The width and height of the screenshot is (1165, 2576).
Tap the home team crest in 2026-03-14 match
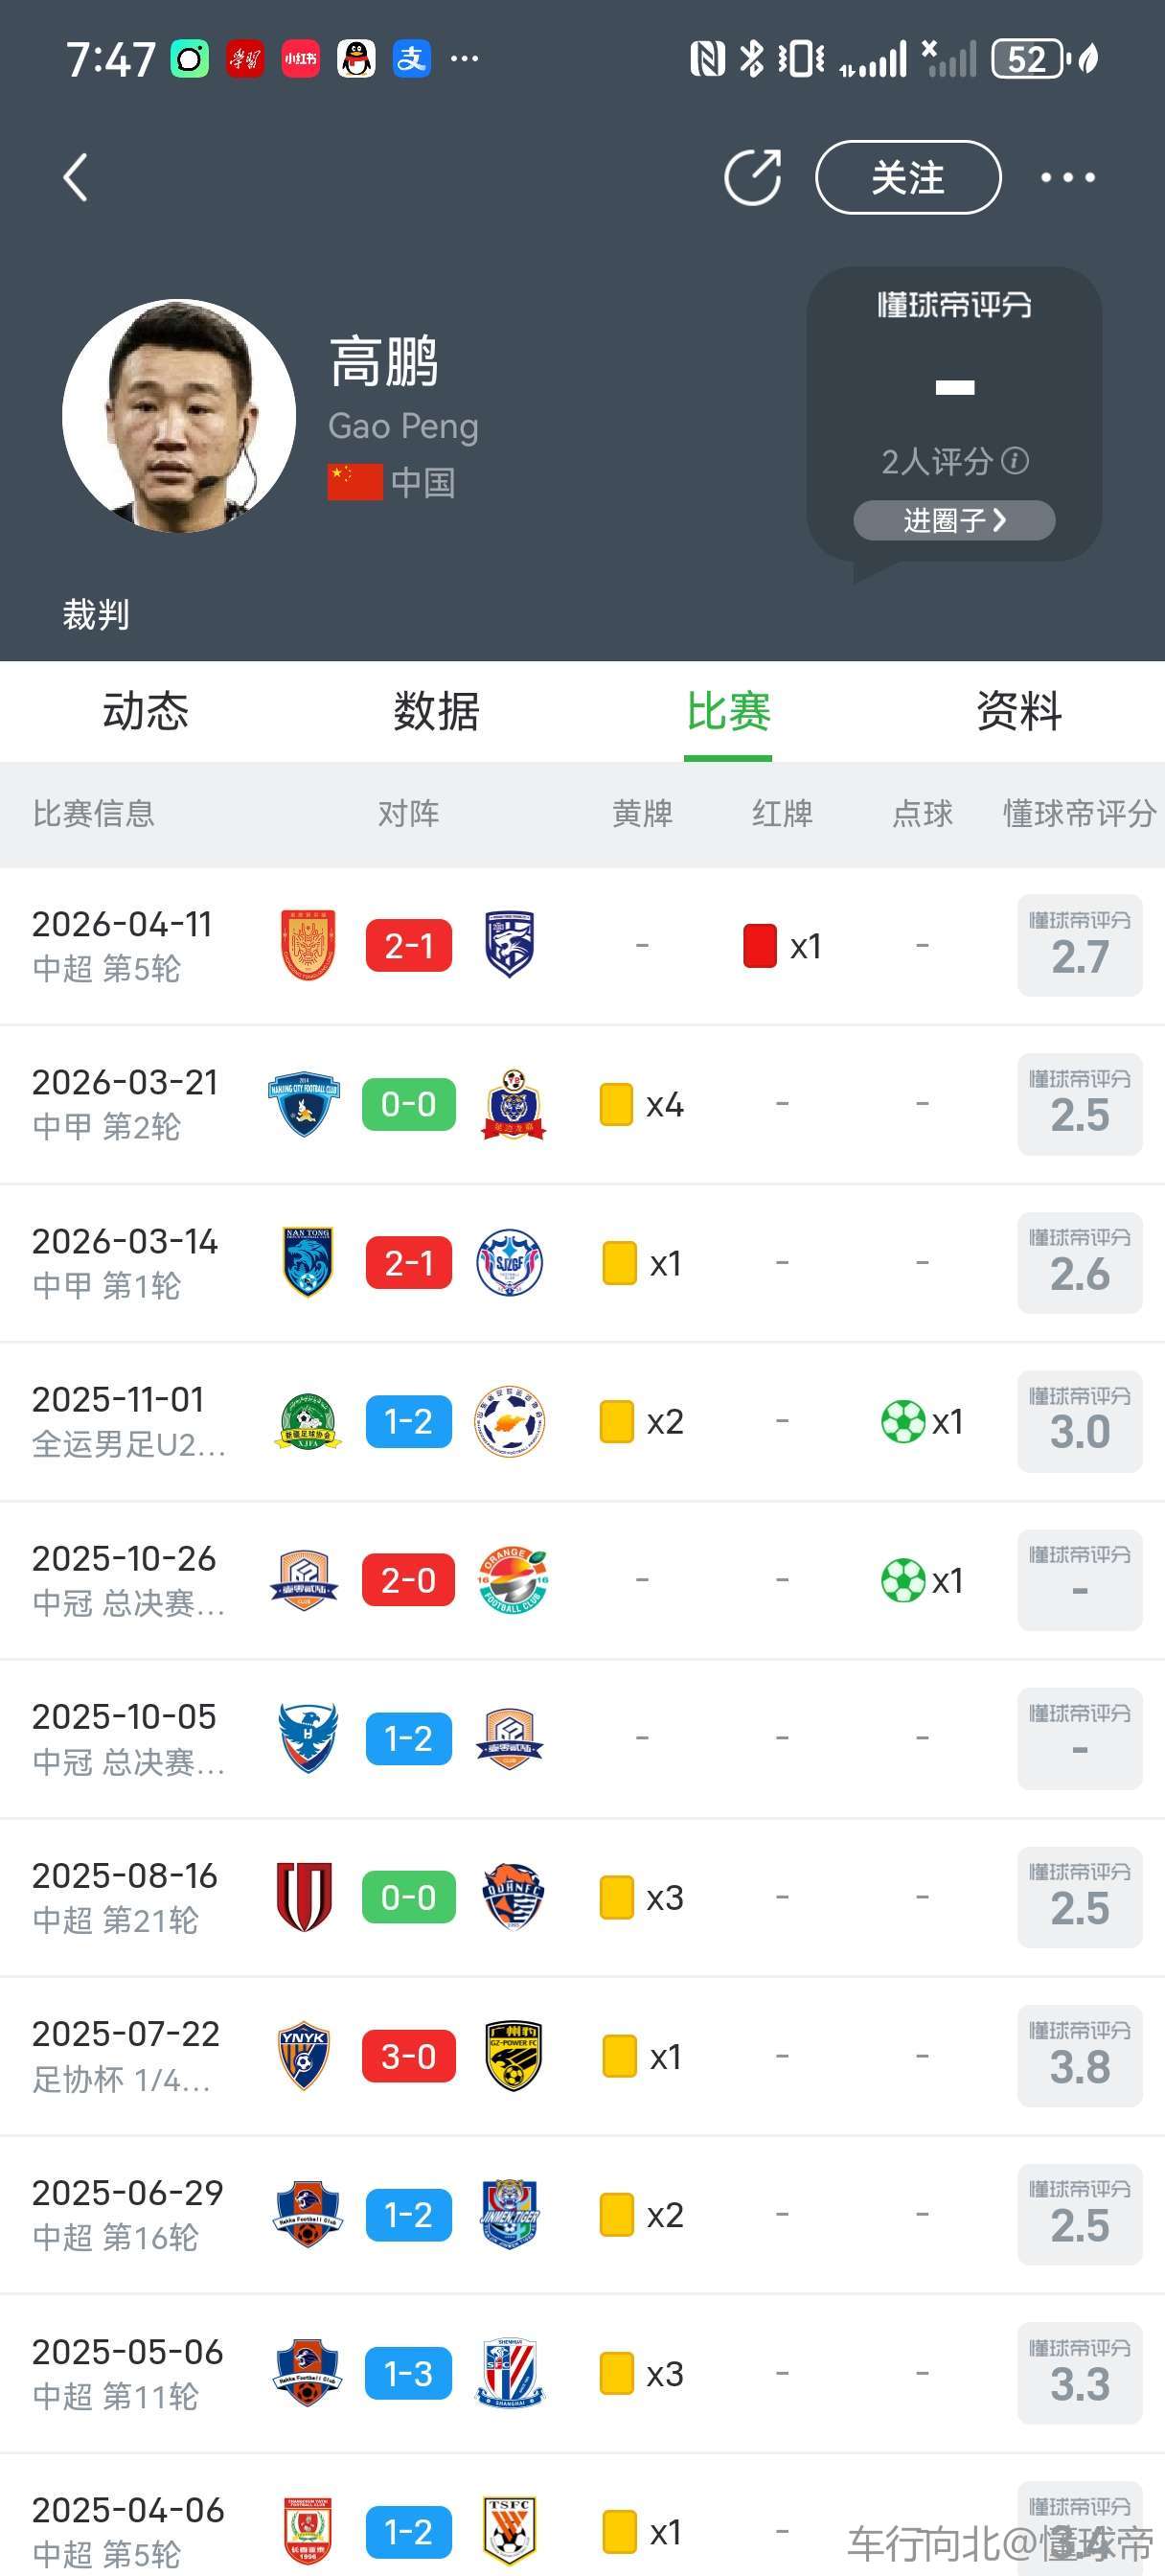[307, 1262]
